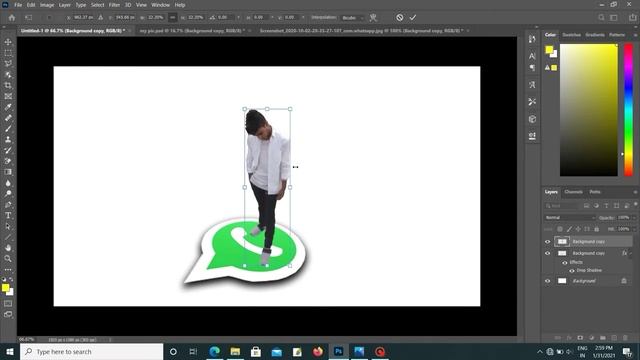Open the Layers panel flyout menu

point(635,192)
